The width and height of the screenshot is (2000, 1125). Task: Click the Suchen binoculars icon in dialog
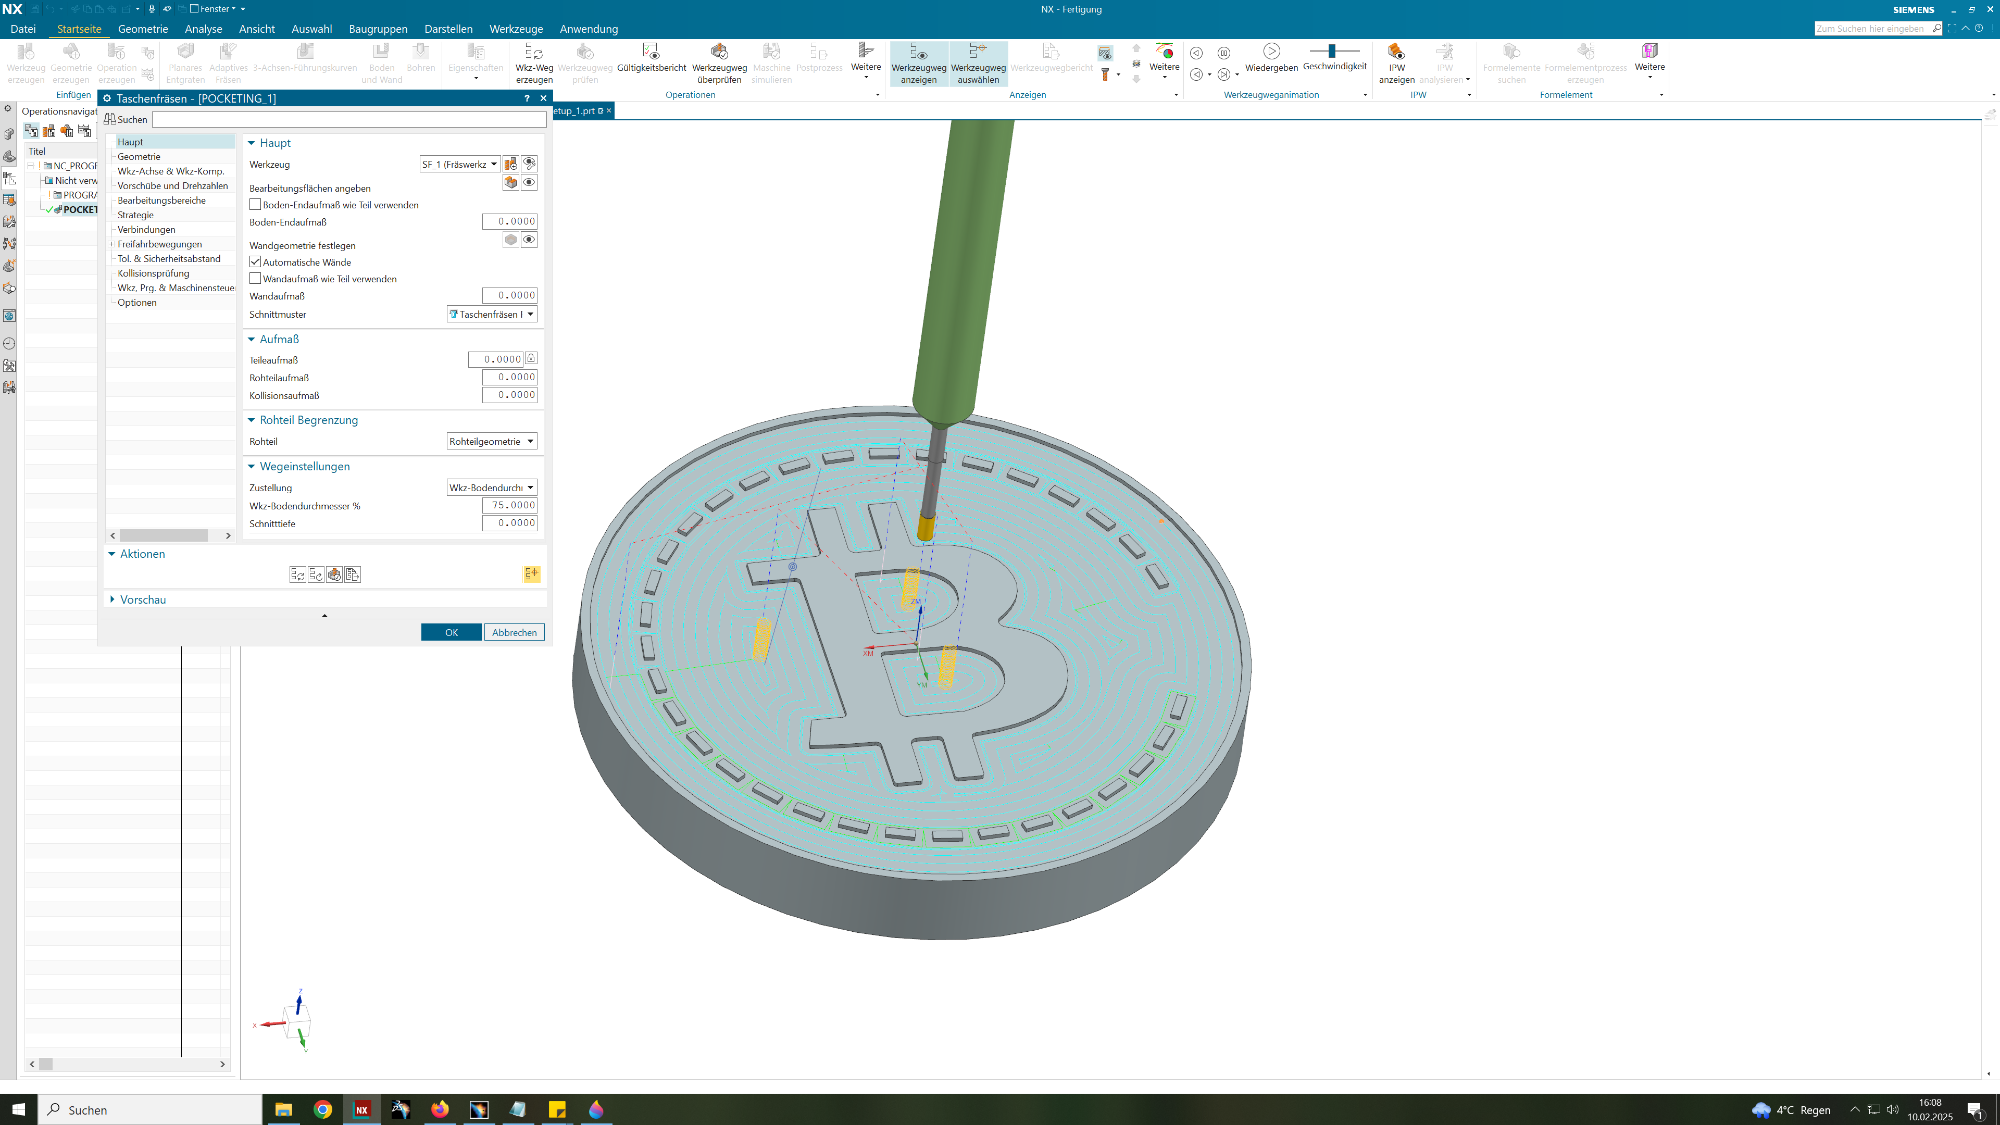coord(110,119)
